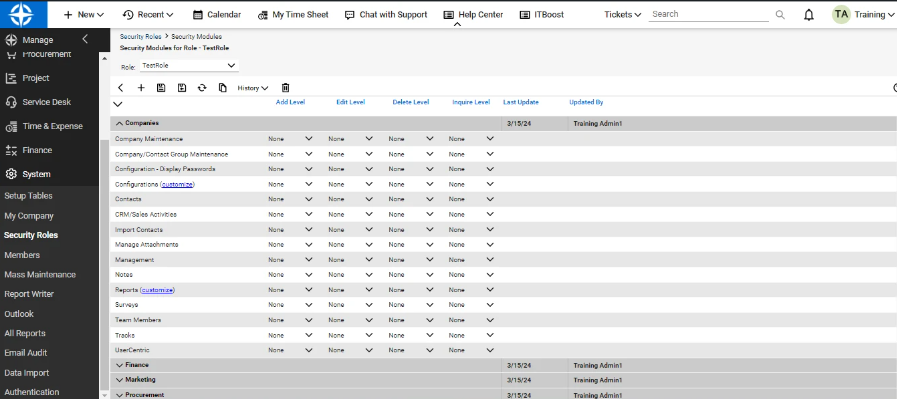
Task: Click the Refresh arrows icon
Action: click(202, 88)
